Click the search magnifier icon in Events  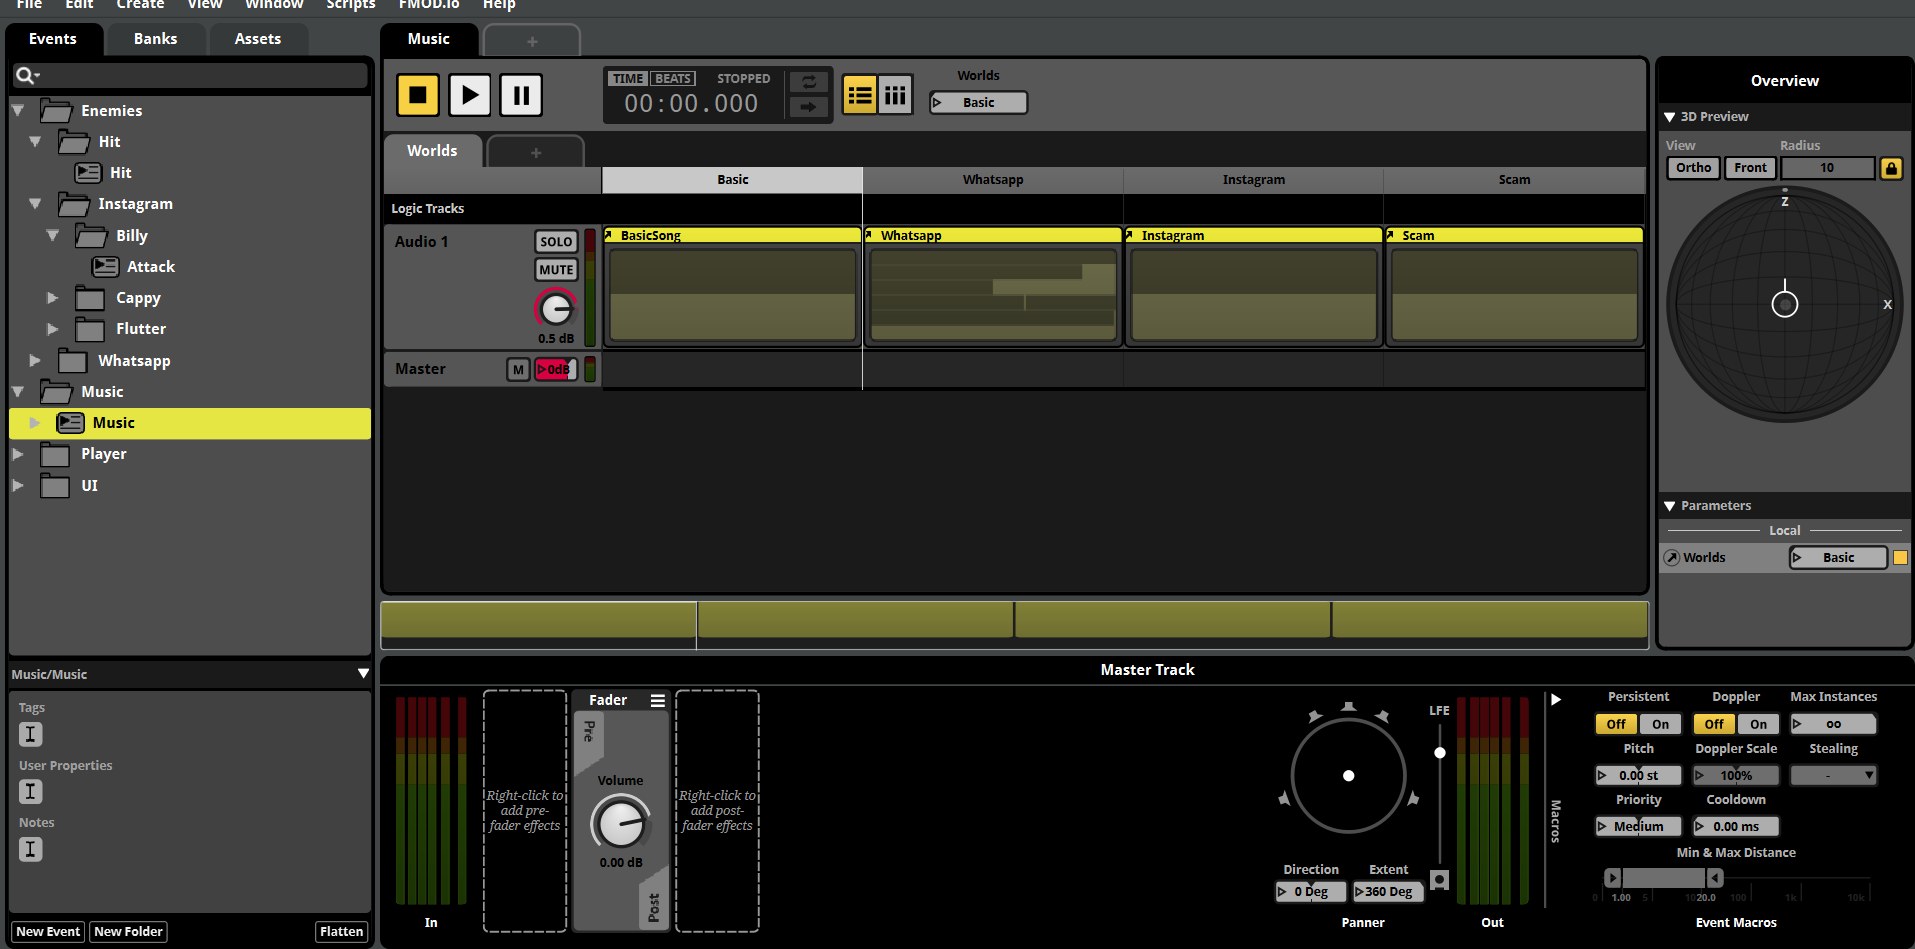tap(27, 76)
